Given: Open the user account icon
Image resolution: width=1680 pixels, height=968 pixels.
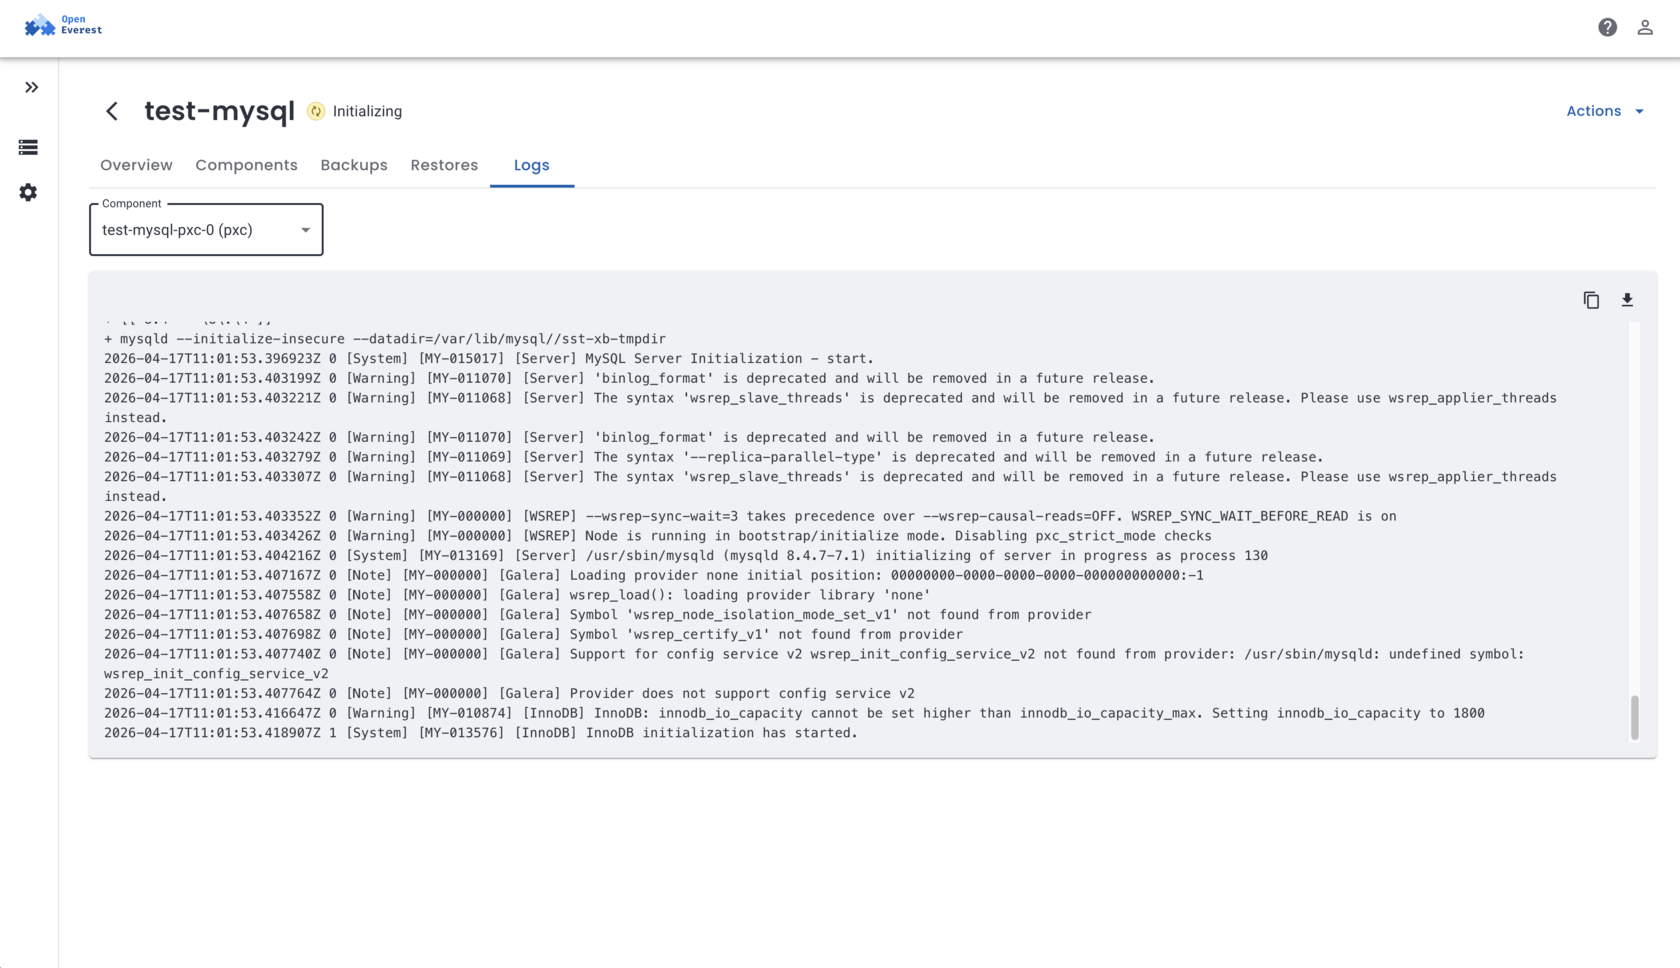Looking at the screenshot, I should 1645,28.
